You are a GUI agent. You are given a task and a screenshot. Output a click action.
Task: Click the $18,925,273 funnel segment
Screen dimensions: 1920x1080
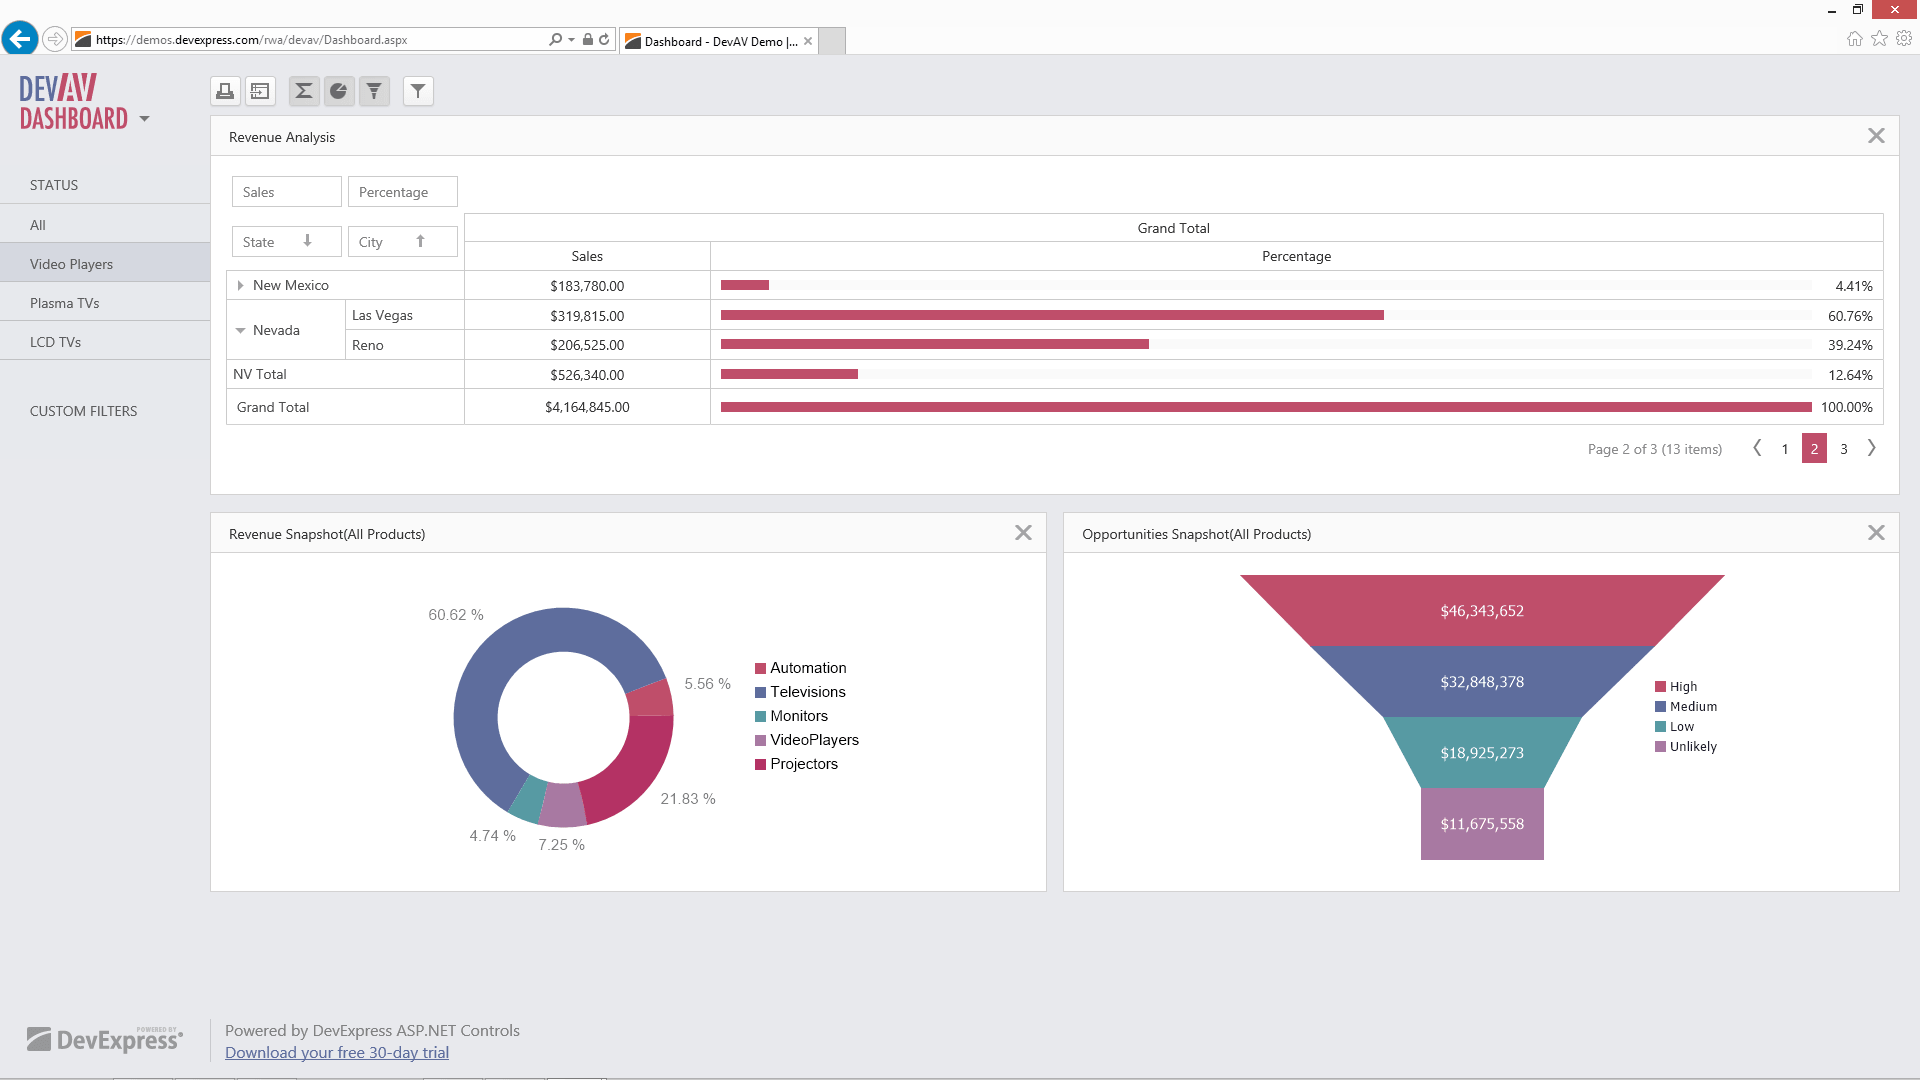coord(1482,752)
